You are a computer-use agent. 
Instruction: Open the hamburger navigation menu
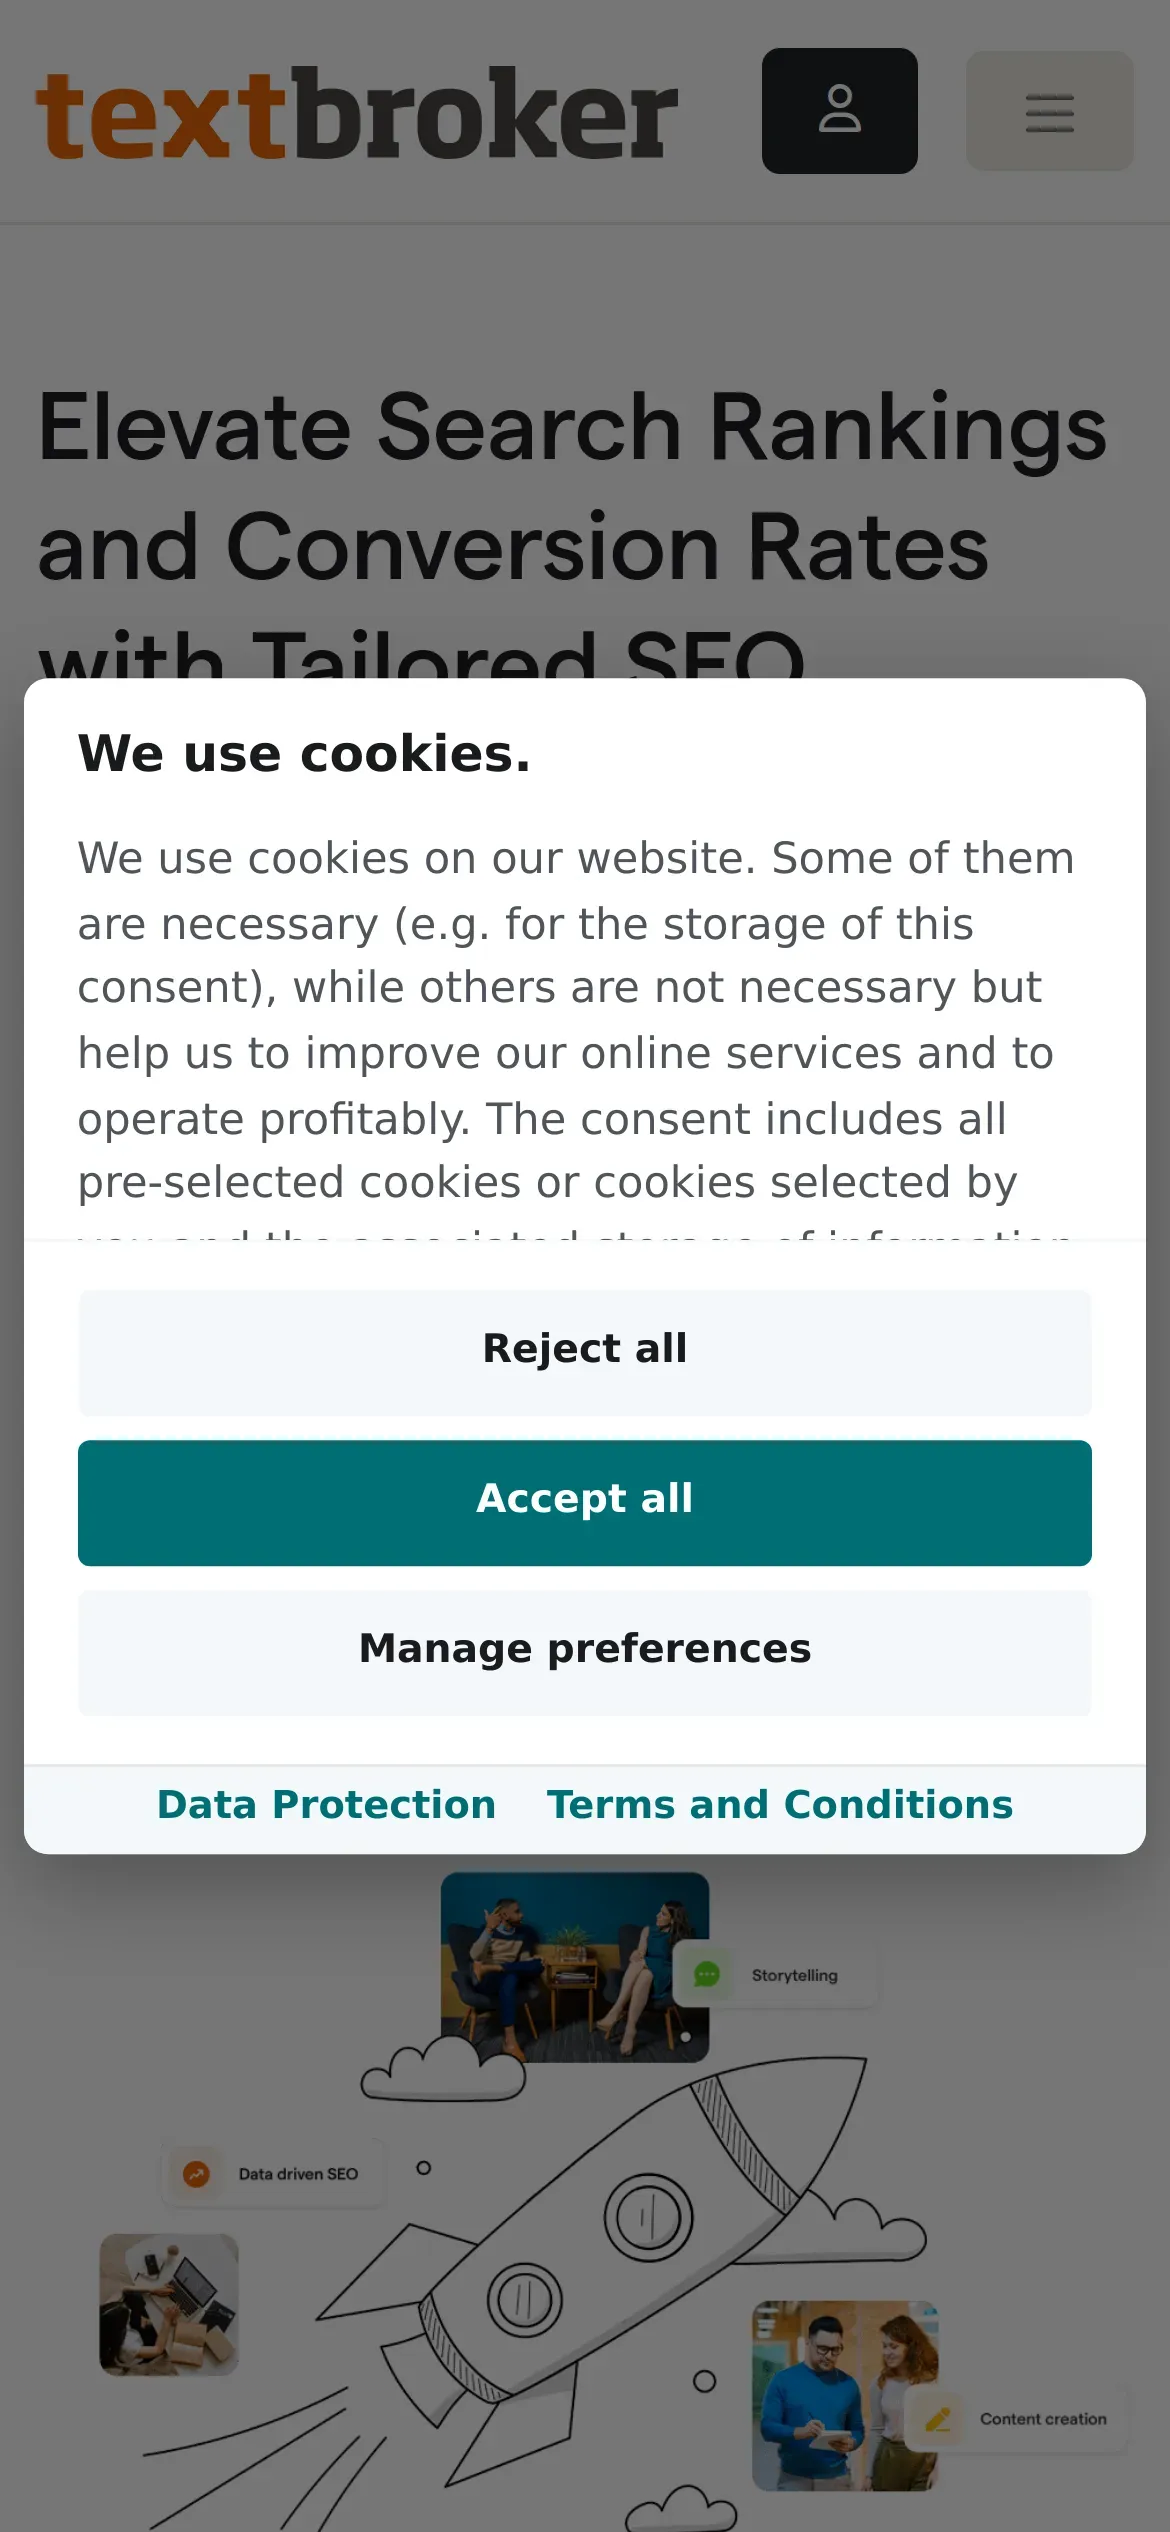(1049, 111)
